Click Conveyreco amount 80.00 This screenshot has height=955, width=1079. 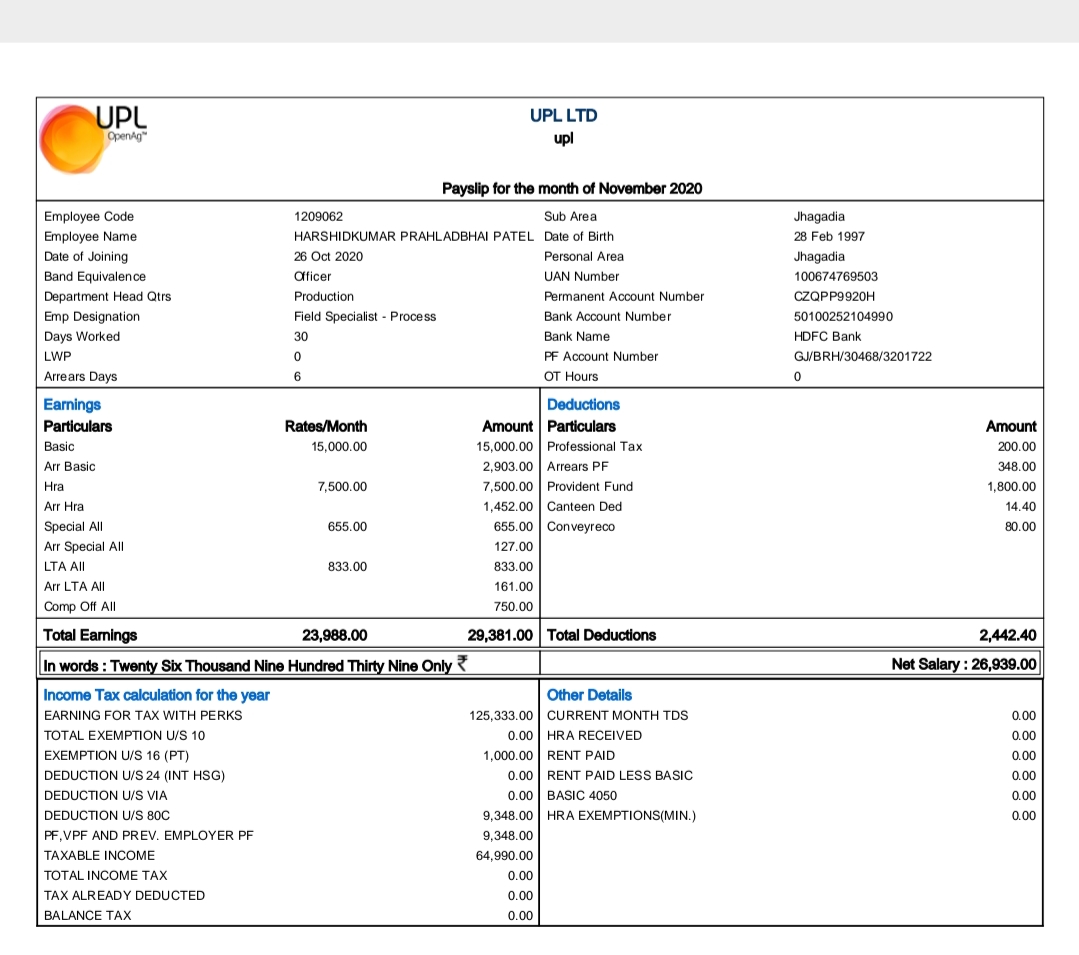[1021, 526]
